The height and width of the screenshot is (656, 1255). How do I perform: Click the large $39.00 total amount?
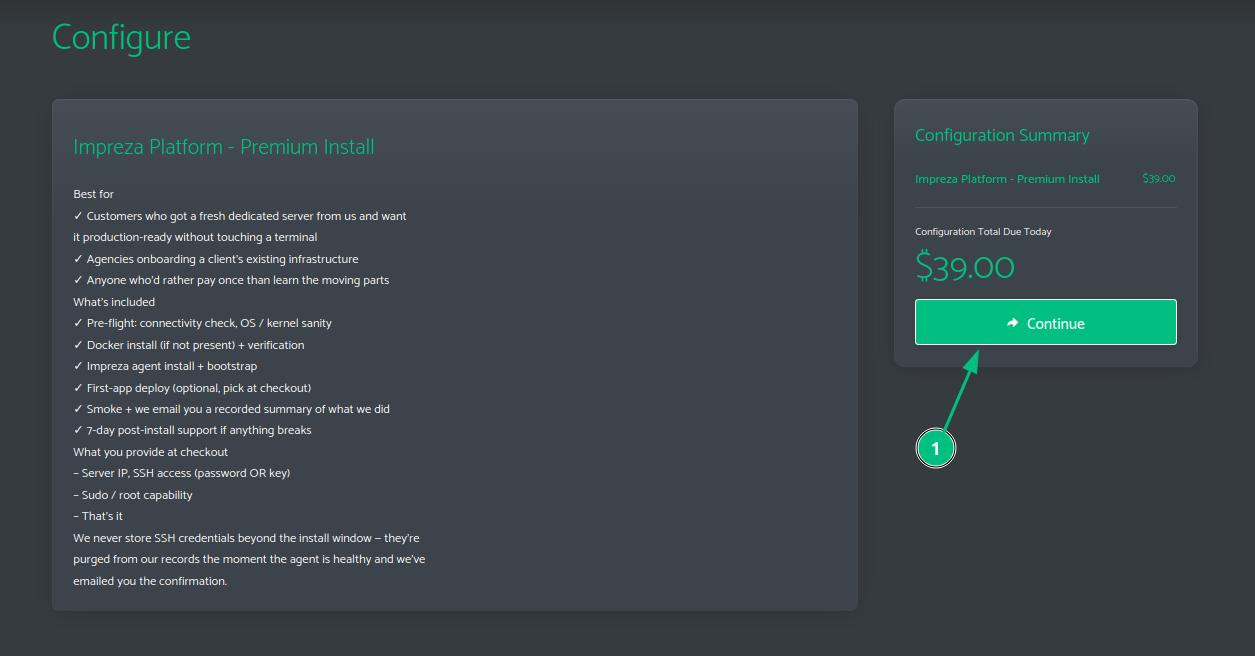965,267
